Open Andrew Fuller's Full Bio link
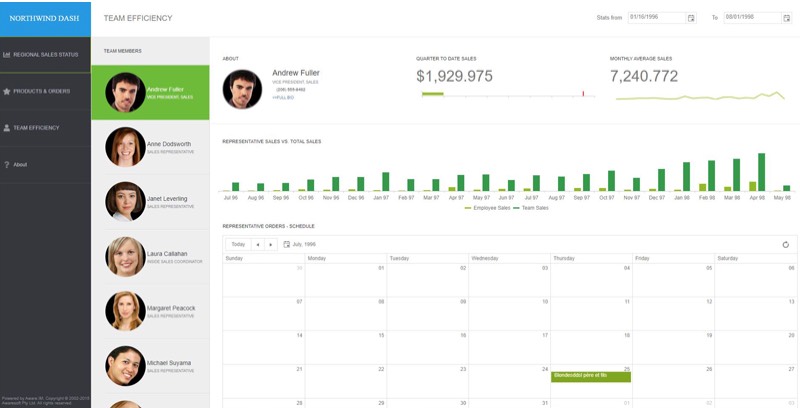The height and width of the screenshot is (408, 800). click(x=282, y=97)
